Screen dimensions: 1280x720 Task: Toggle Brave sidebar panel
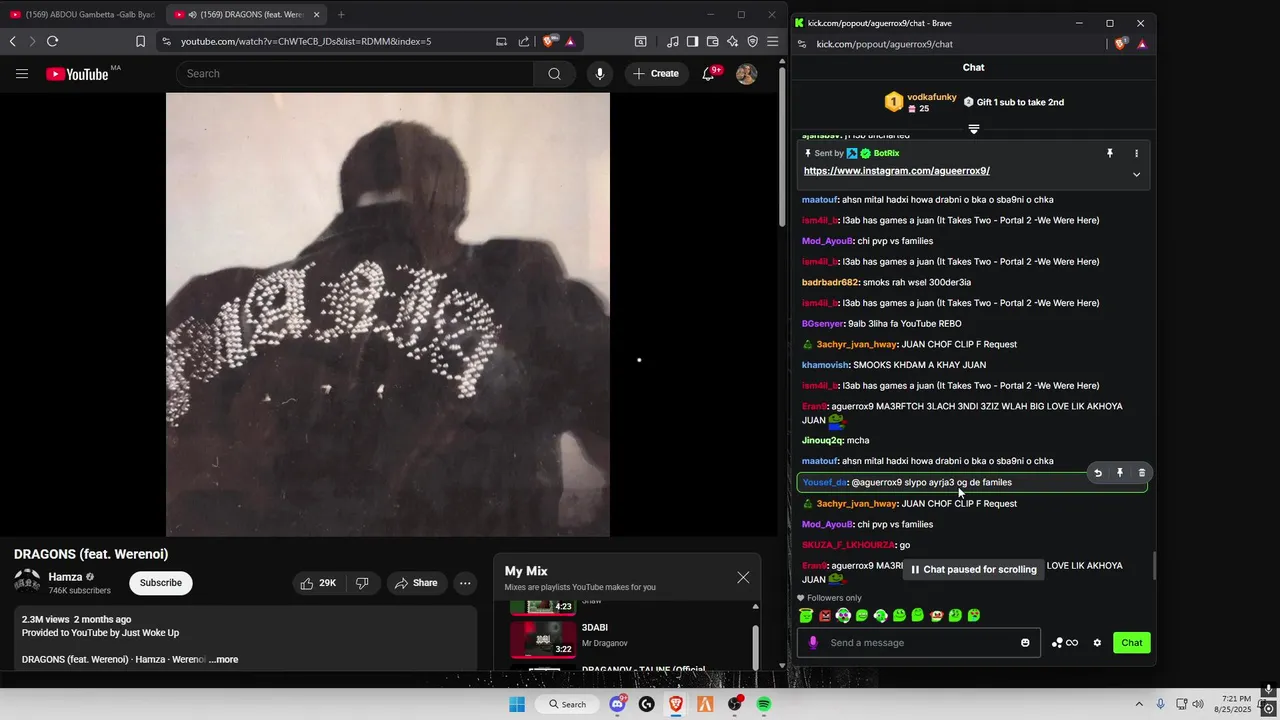coord(692,41)
